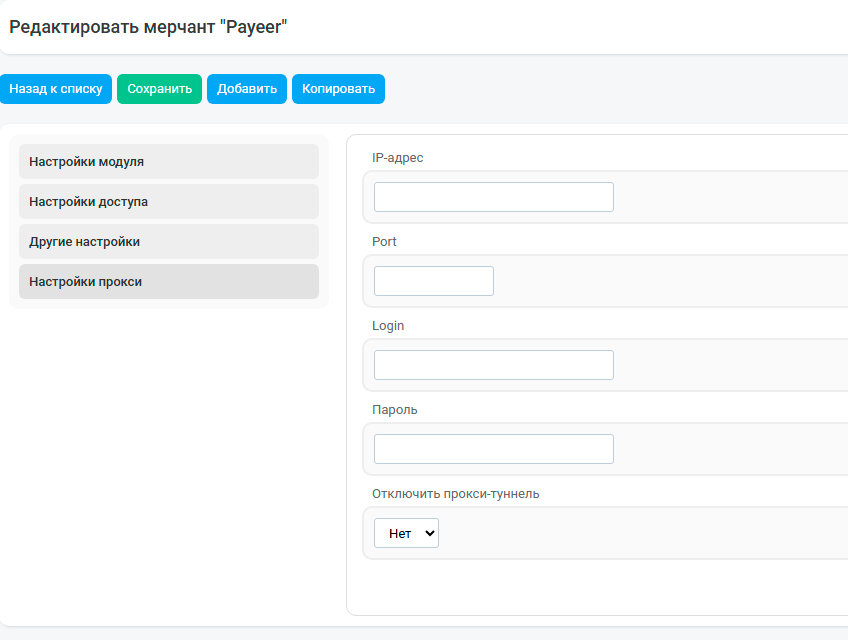The width and height of the screenshot is (848, 640).
Task: Focus the Login input field
Action: [x=494, y=365]
